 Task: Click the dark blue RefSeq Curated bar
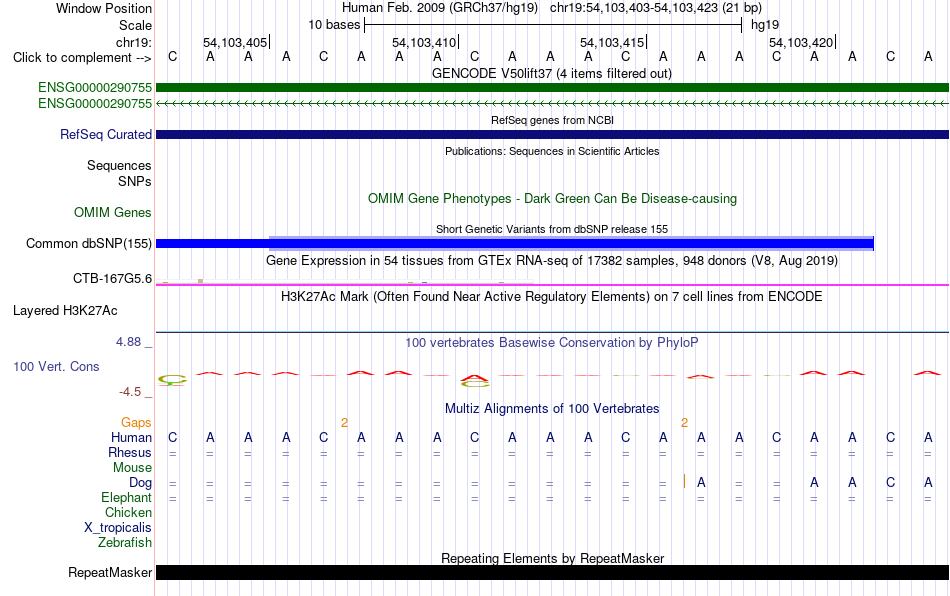pos(552,134)
